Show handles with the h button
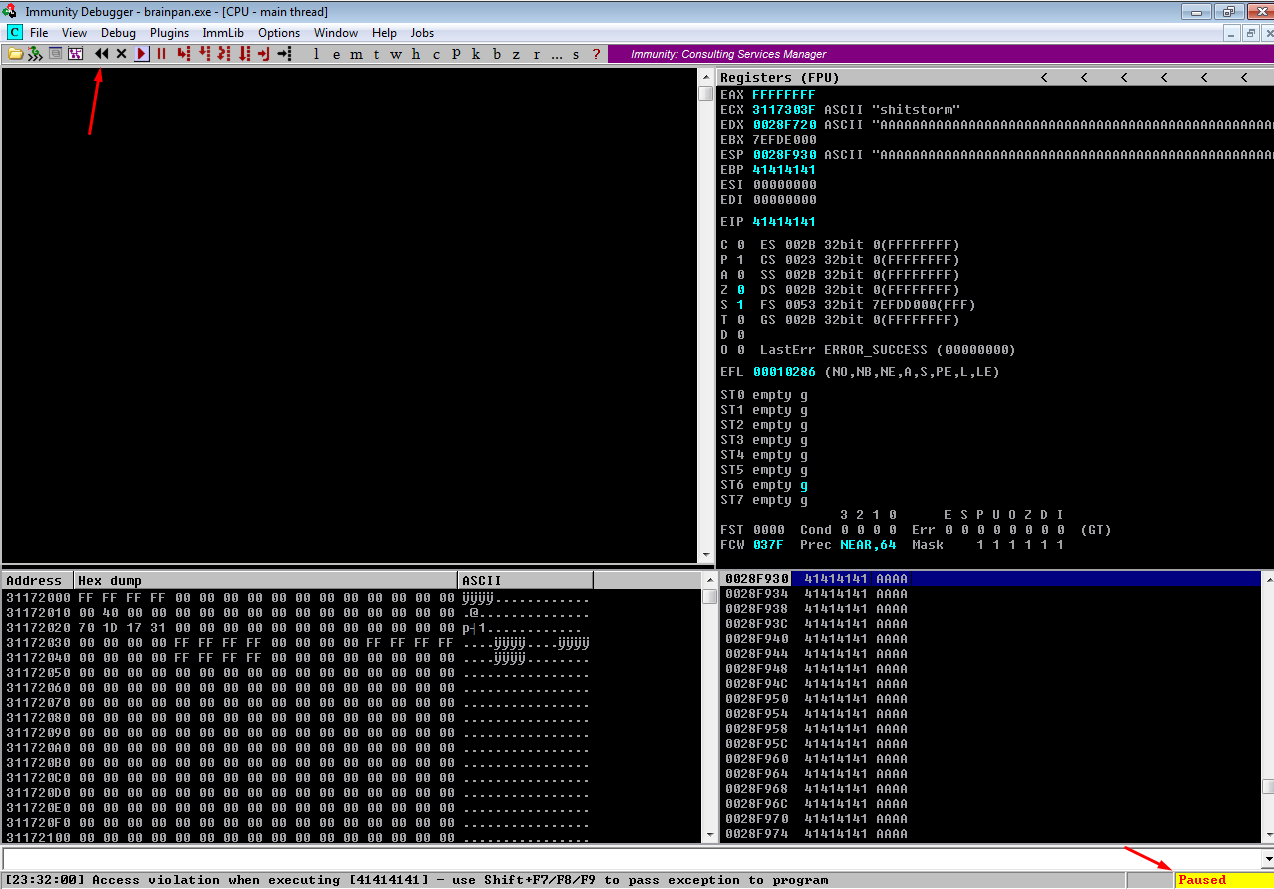Image resolution: width=1274 pixels, height=889 pixels. (416, 54)
